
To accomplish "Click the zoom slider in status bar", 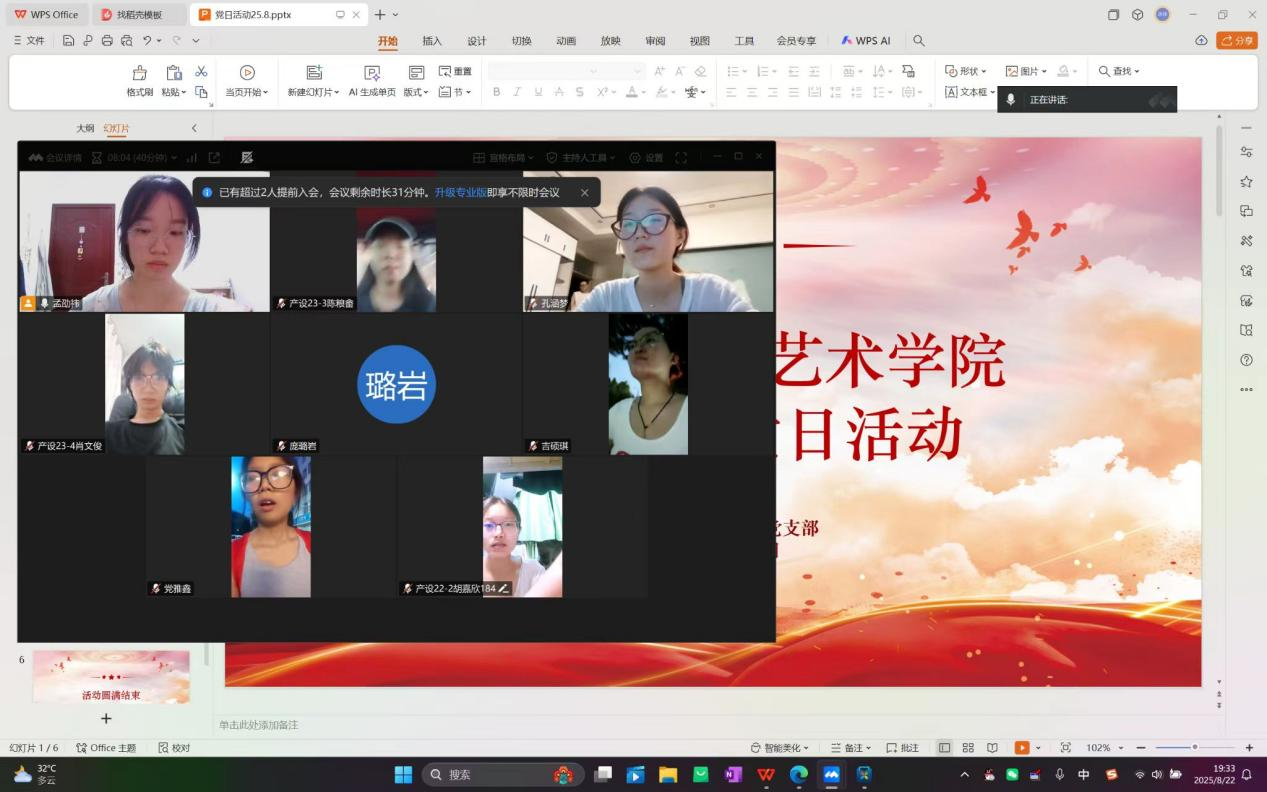I will pos(1194,748).
